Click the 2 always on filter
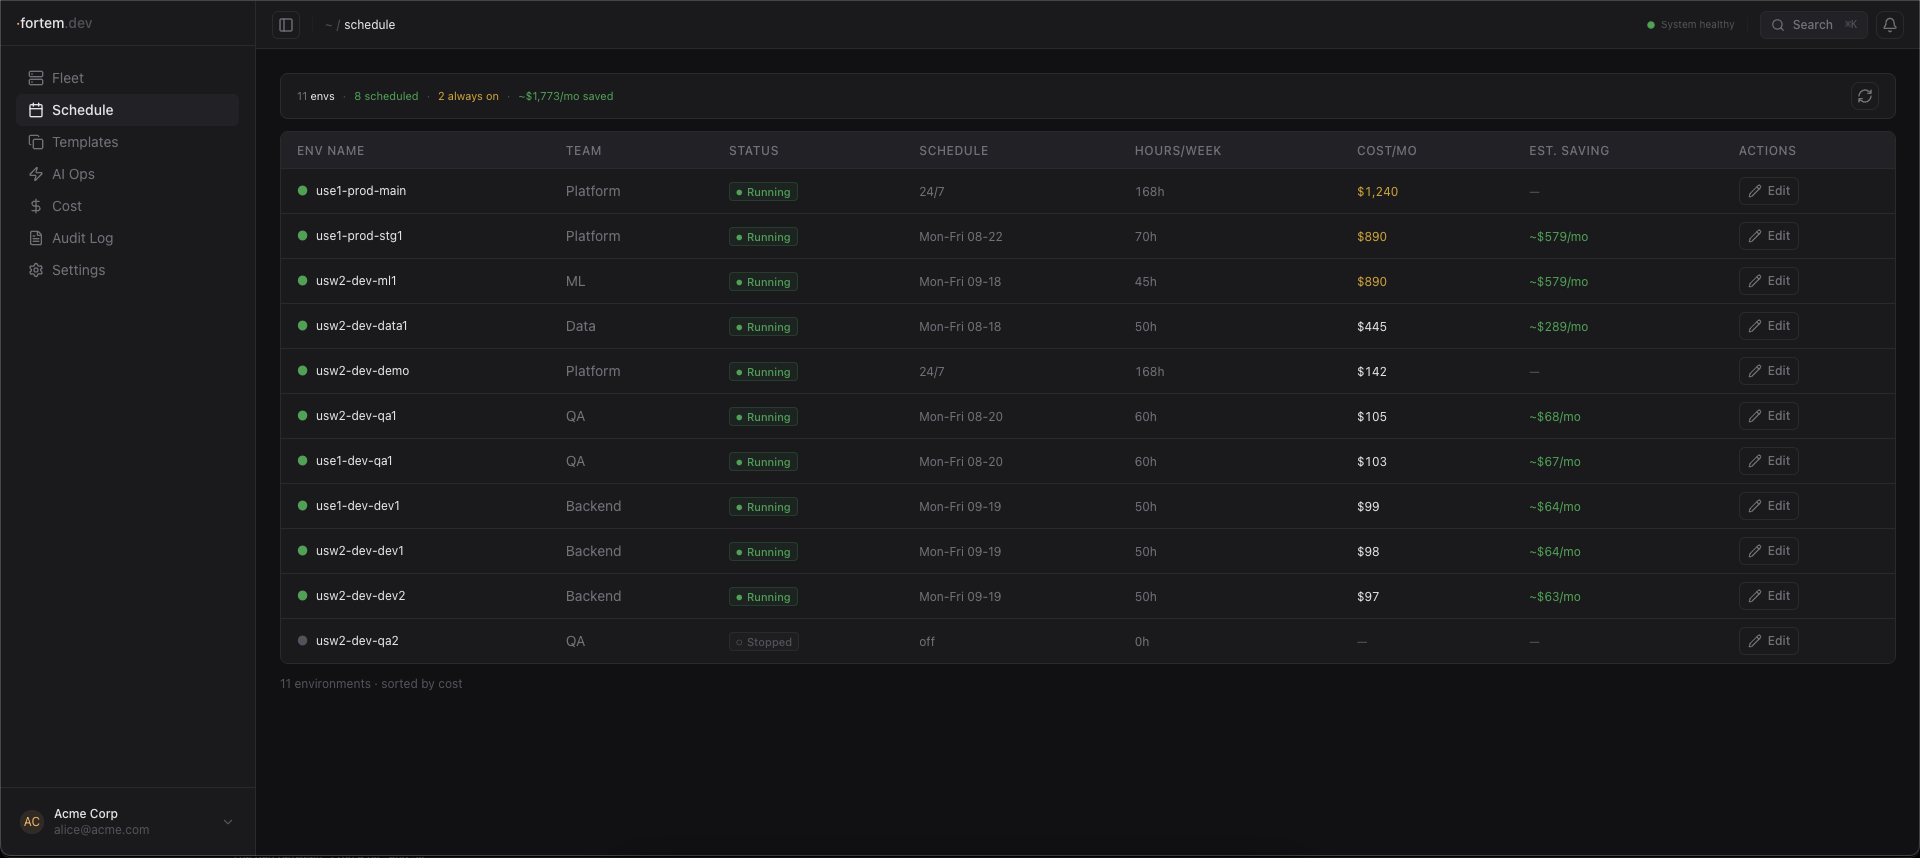 pos(468,97)
